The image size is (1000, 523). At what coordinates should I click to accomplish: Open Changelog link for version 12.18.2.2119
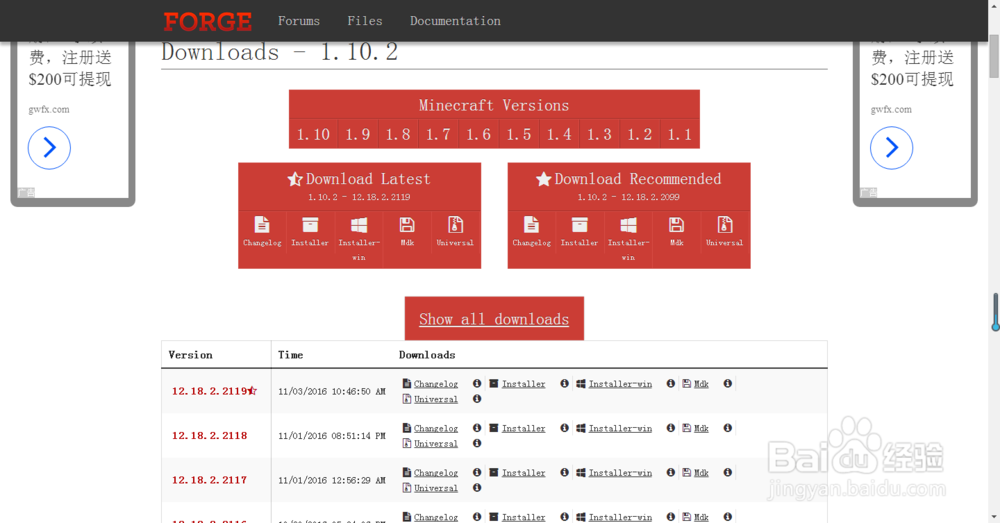[436, 384]
